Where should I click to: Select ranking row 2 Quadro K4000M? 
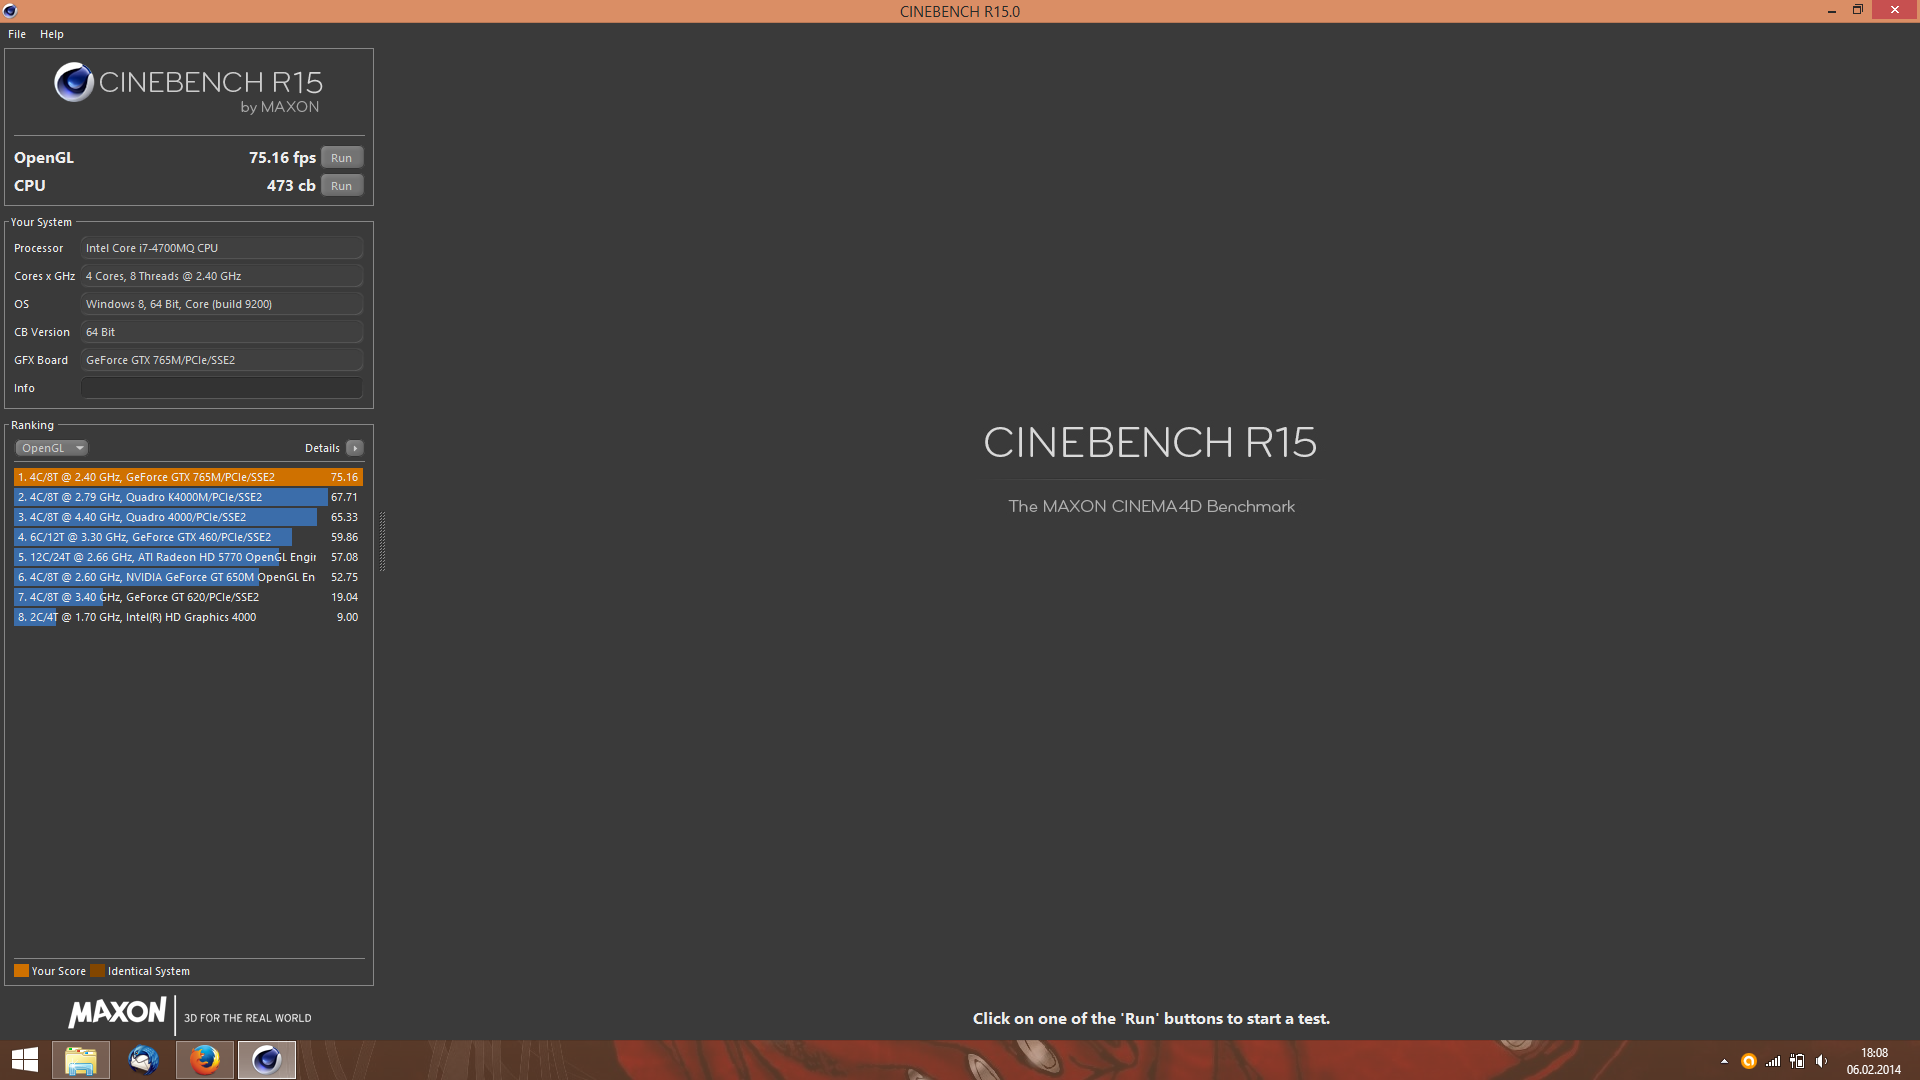tap(188, 497)
